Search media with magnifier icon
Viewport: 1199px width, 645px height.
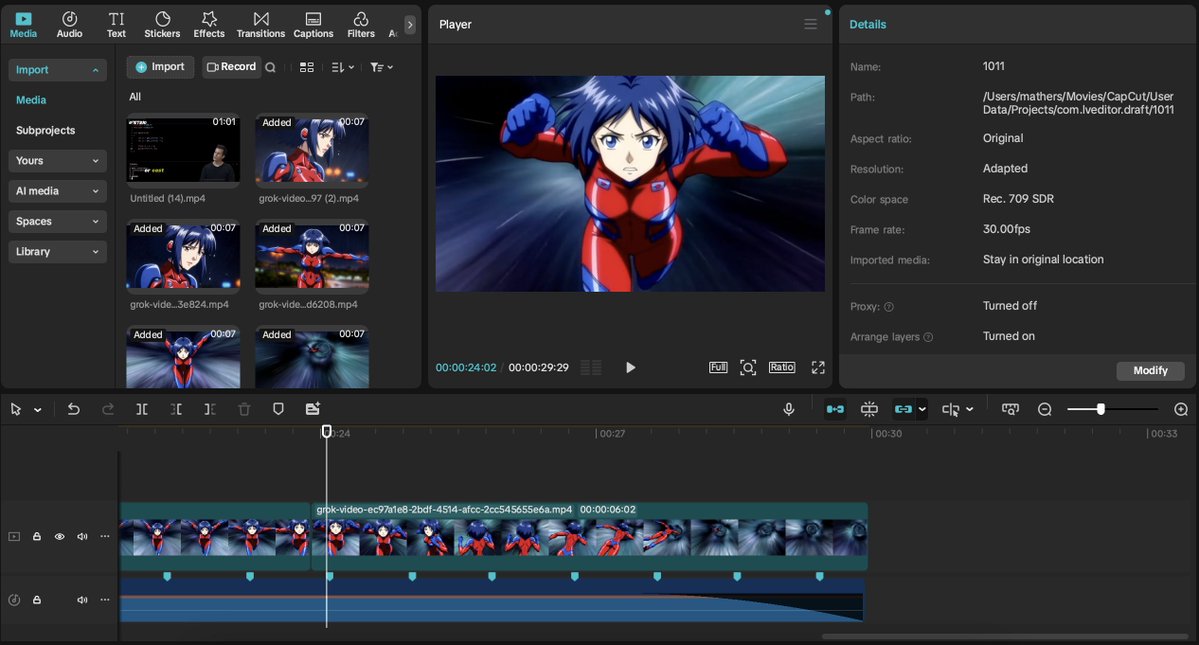point(270,67)
